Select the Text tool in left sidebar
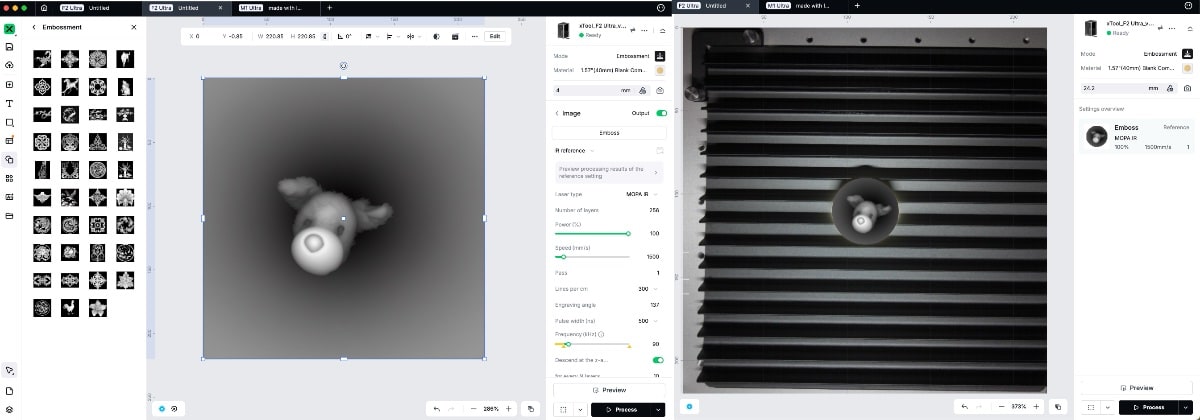The image size is (1200, 420). (9, 103)
